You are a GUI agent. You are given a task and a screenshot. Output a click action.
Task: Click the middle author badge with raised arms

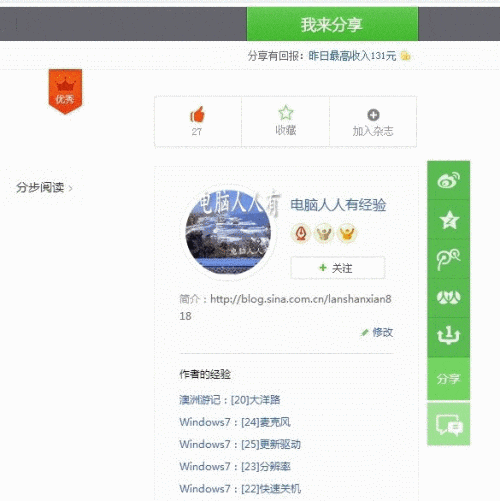pyautogui.click(x=323, y=233)
